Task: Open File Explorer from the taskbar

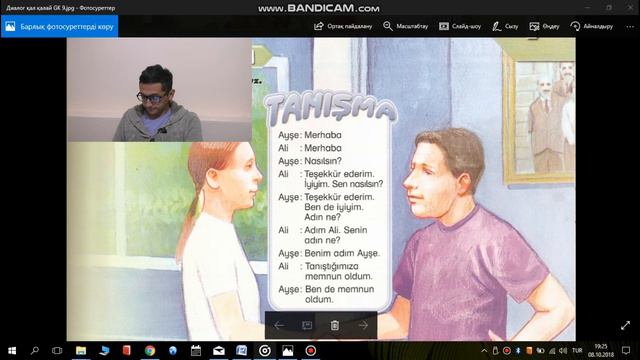Action: 81,351
